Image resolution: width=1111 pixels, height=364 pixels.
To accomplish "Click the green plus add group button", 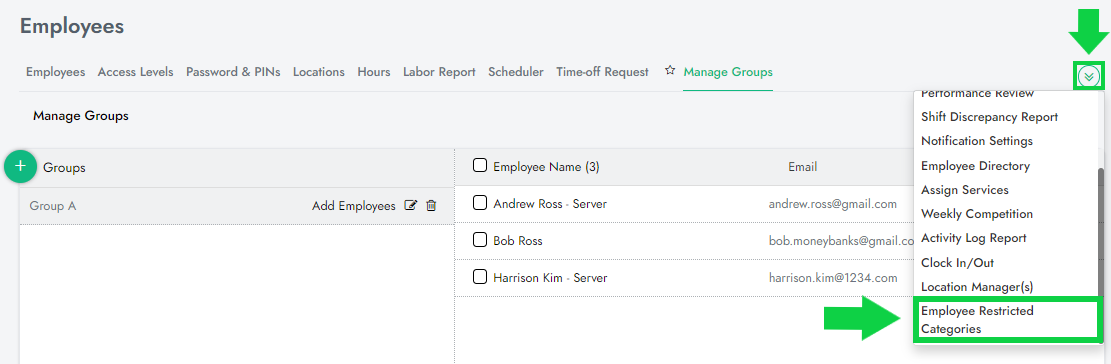I will [x=21, y=166].
